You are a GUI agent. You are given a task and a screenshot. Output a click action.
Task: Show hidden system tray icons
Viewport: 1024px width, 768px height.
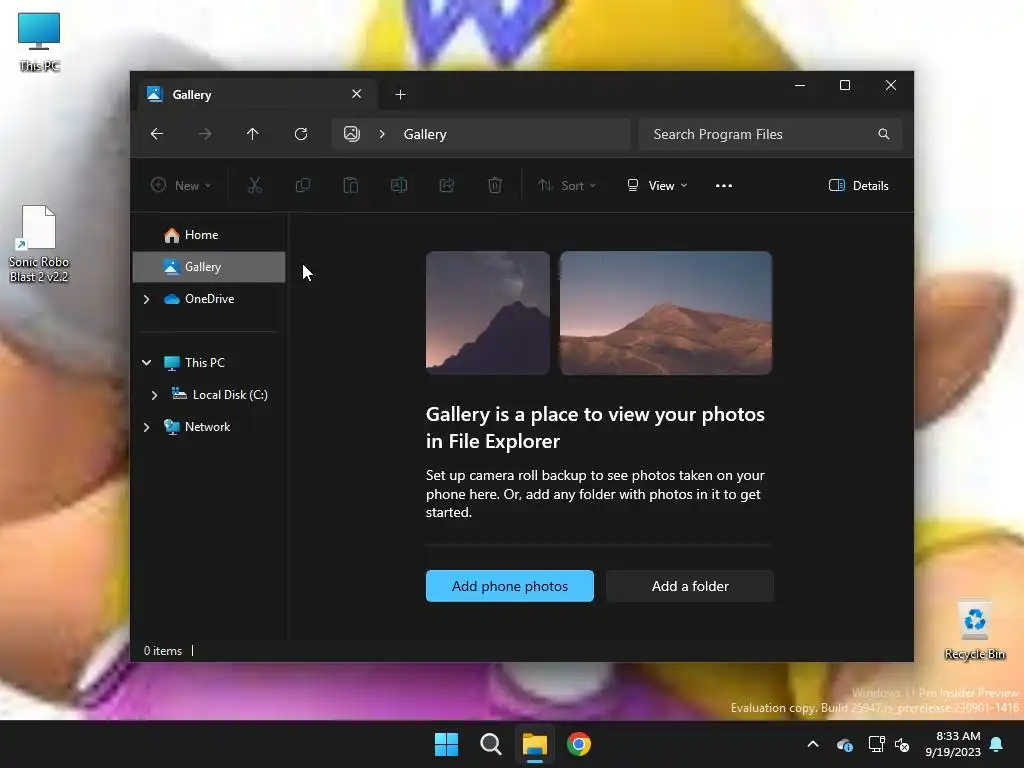[x=813, y=744]
